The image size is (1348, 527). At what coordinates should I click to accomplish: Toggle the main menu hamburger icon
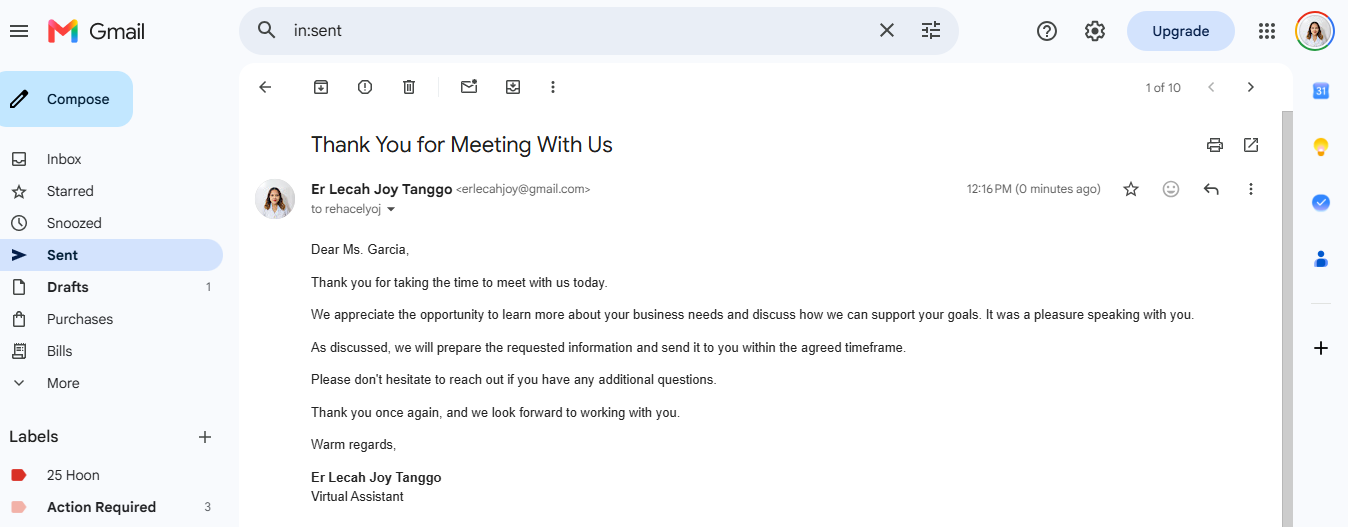tap(19, 31)
